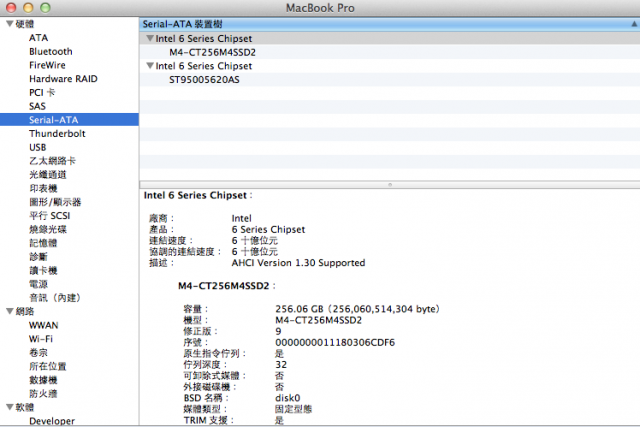Click capacity value 256.06 GB
Image resolution: width=640 pixels, height=427 pixels.
coord(357,309)
